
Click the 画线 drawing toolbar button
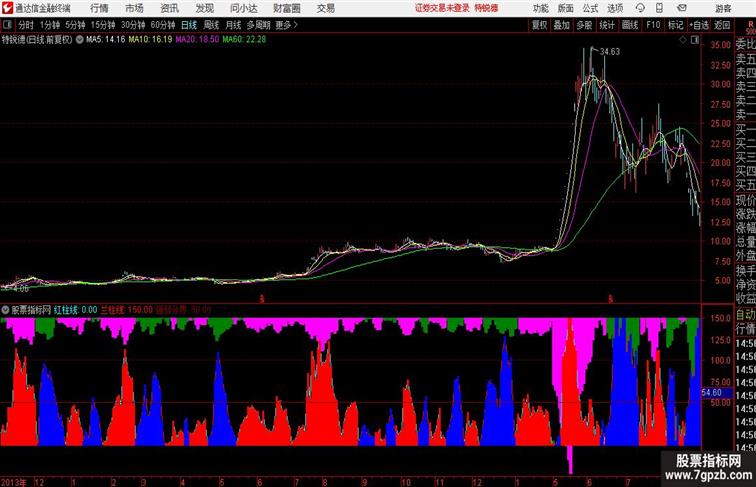point(630,25)
